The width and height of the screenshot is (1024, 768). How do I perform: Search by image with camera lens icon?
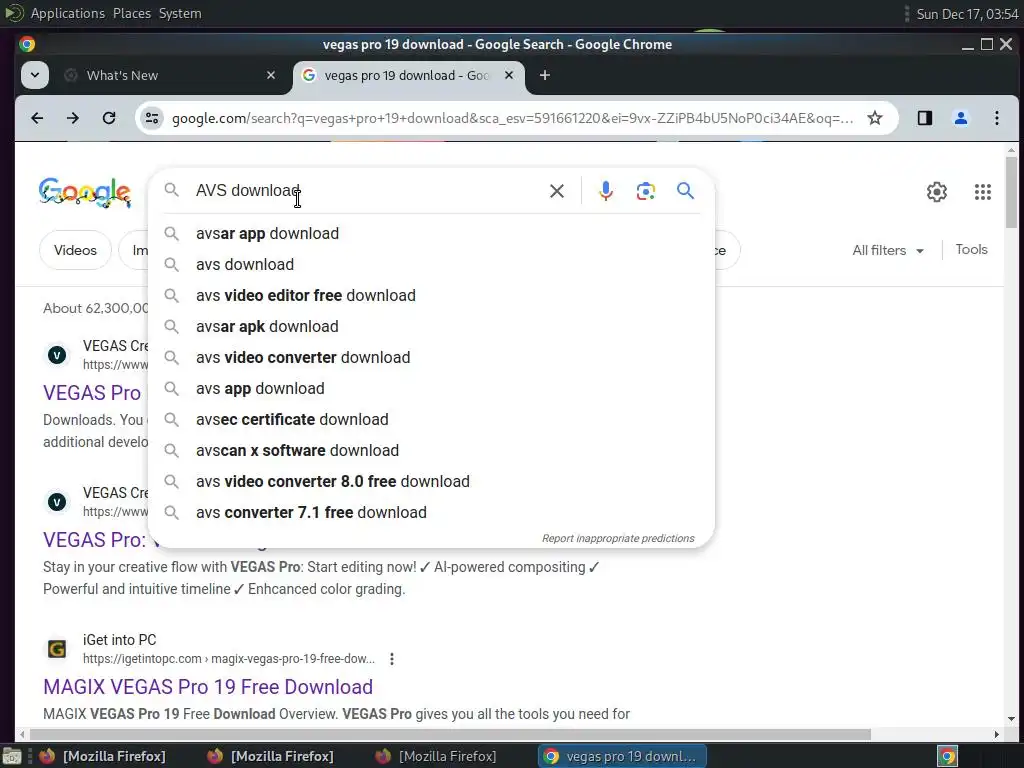[x=646, y=191]
